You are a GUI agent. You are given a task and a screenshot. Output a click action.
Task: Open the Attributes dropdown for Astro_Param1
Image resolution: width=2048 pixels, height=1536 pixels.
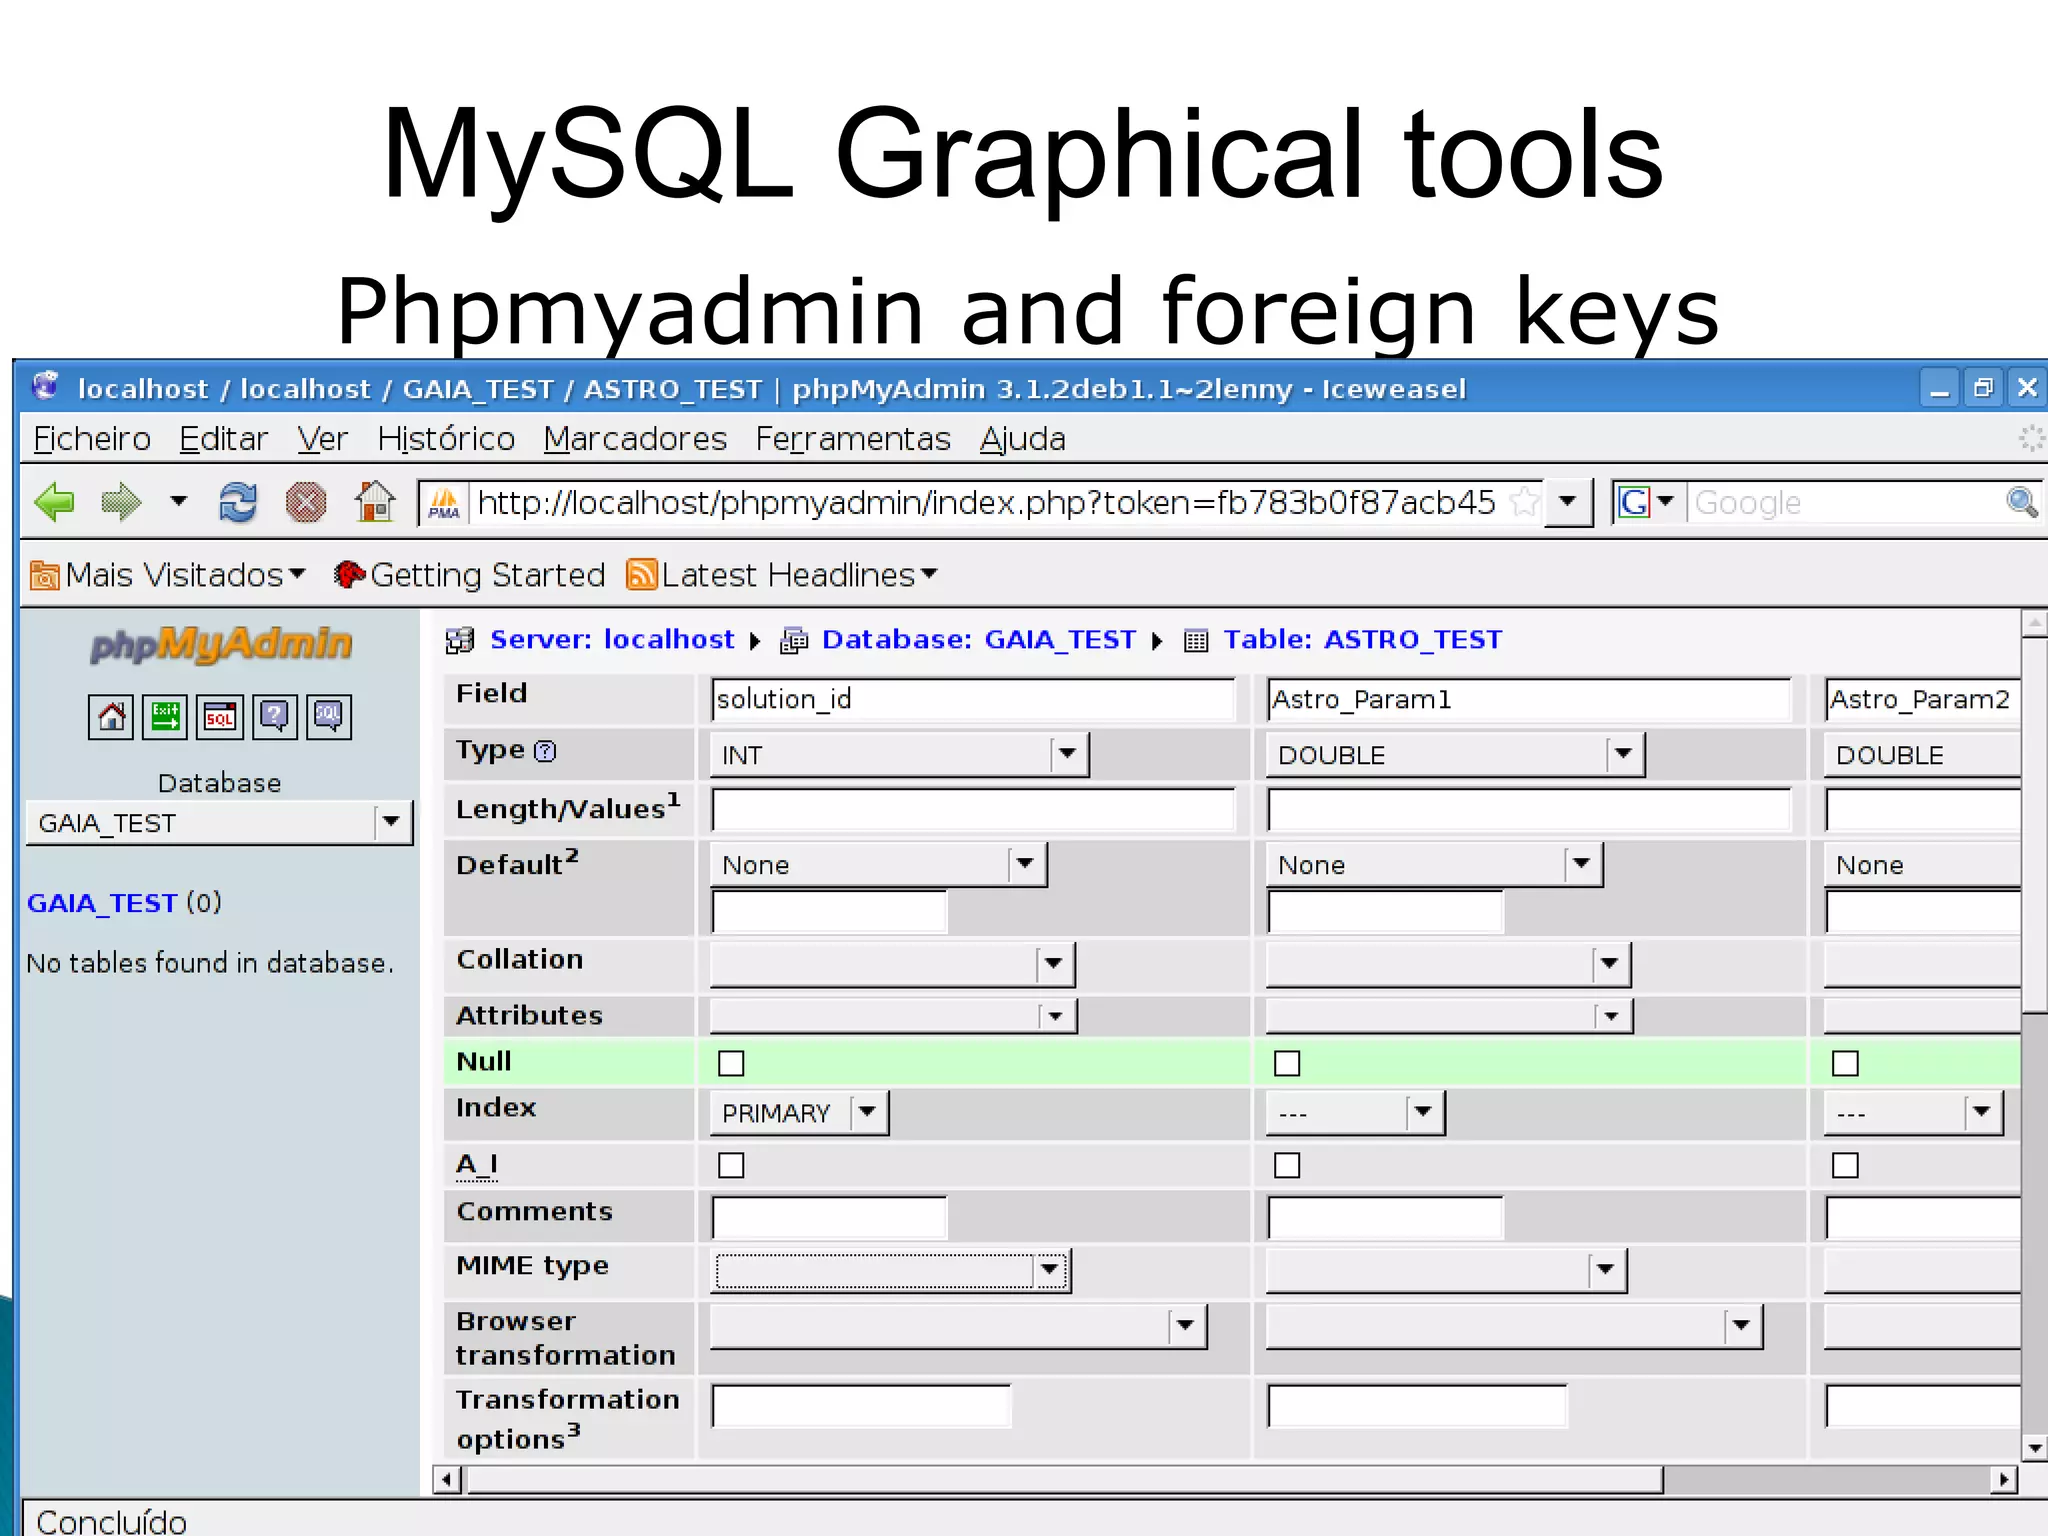[x=1449, y=1016]
